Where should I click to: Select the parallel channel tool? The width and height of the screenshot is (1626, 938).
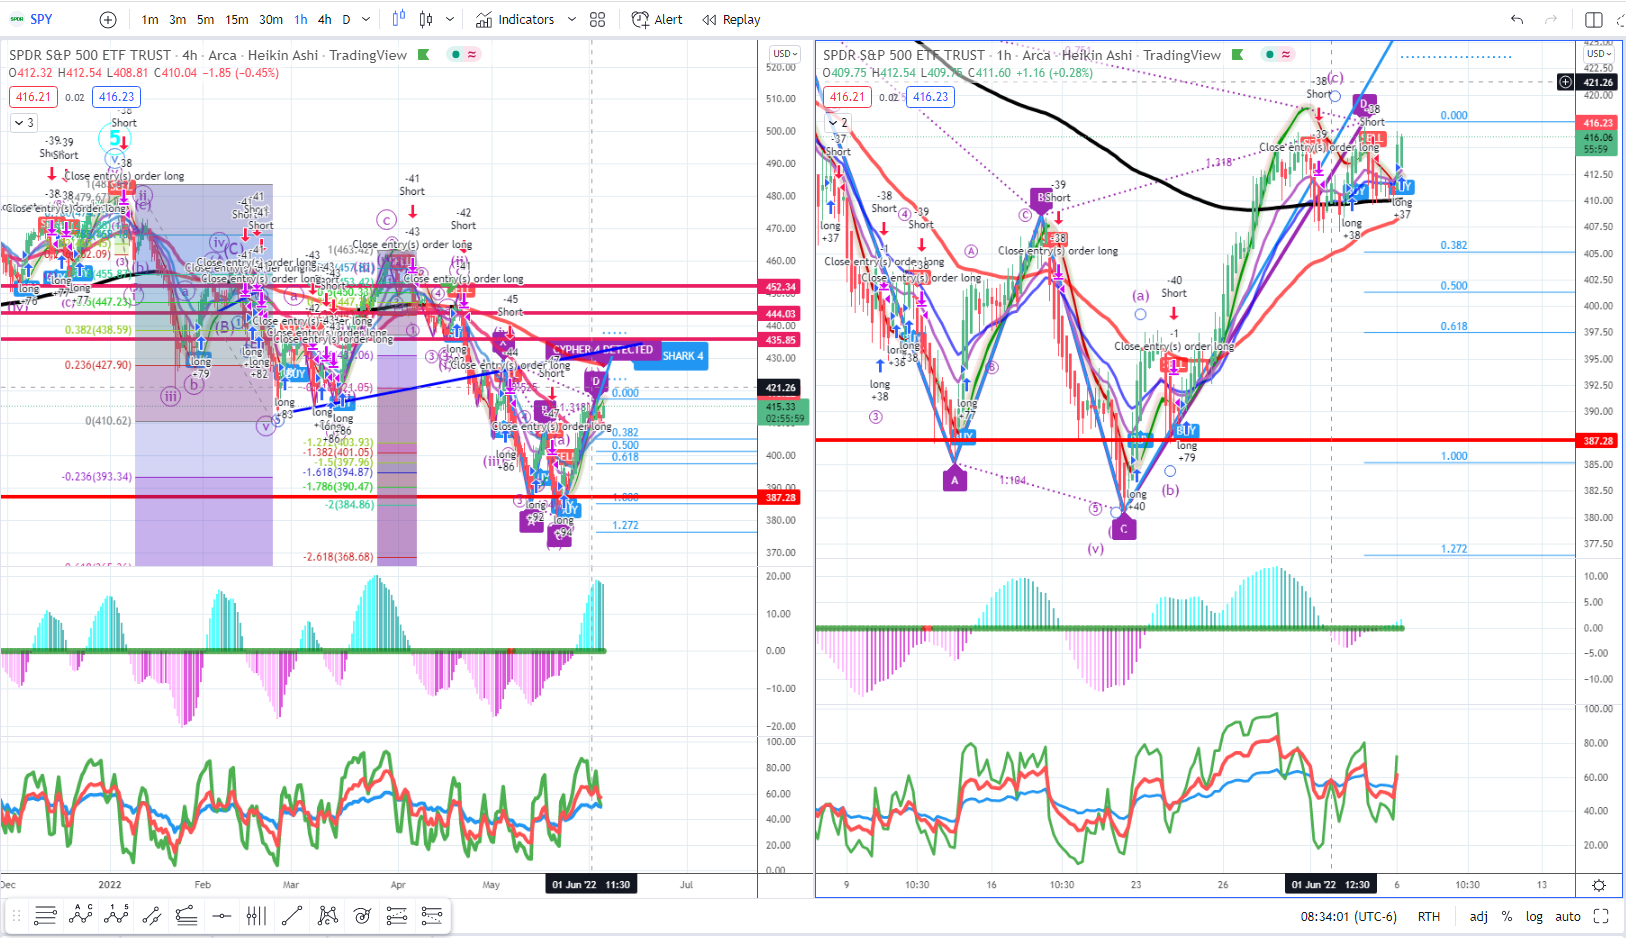pyautogui.click(x=151, y=915)
